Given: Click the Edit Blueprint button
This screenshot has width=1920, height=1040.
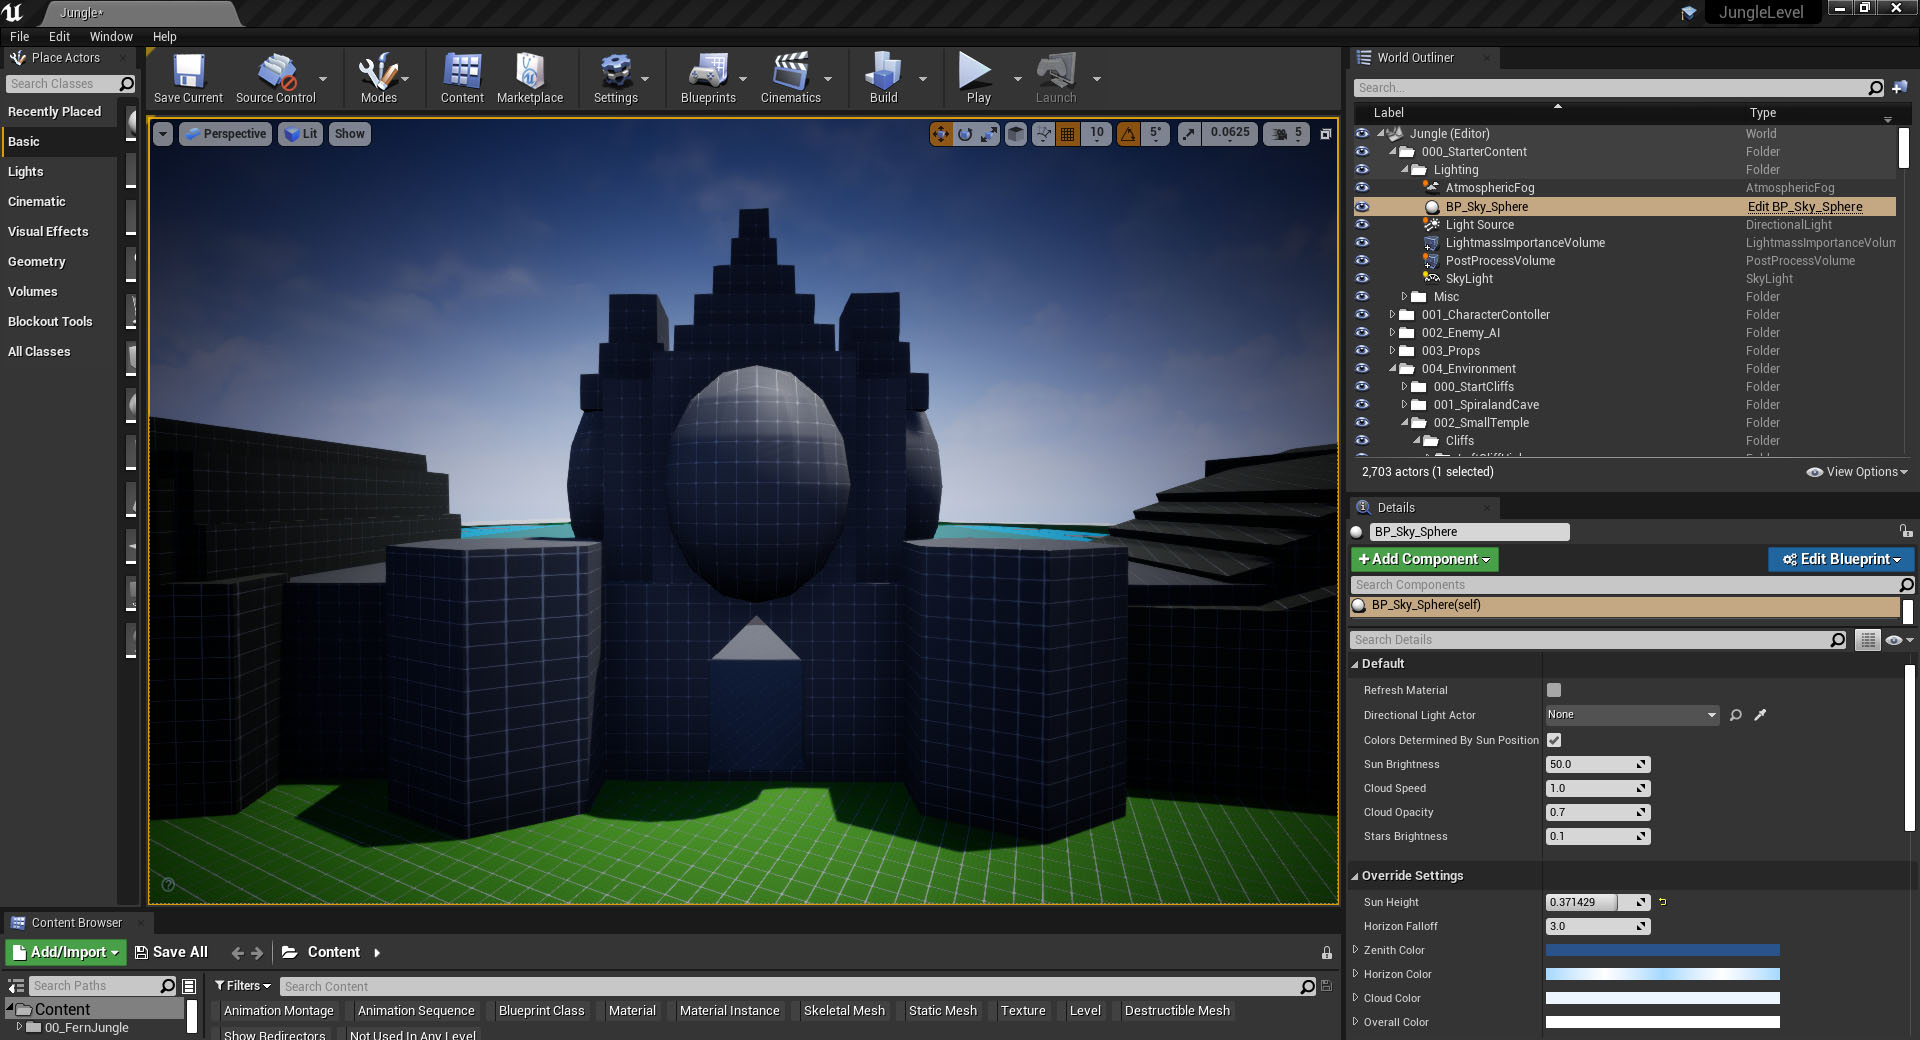Looking at the screenshot, I should tap(1841, 559).
